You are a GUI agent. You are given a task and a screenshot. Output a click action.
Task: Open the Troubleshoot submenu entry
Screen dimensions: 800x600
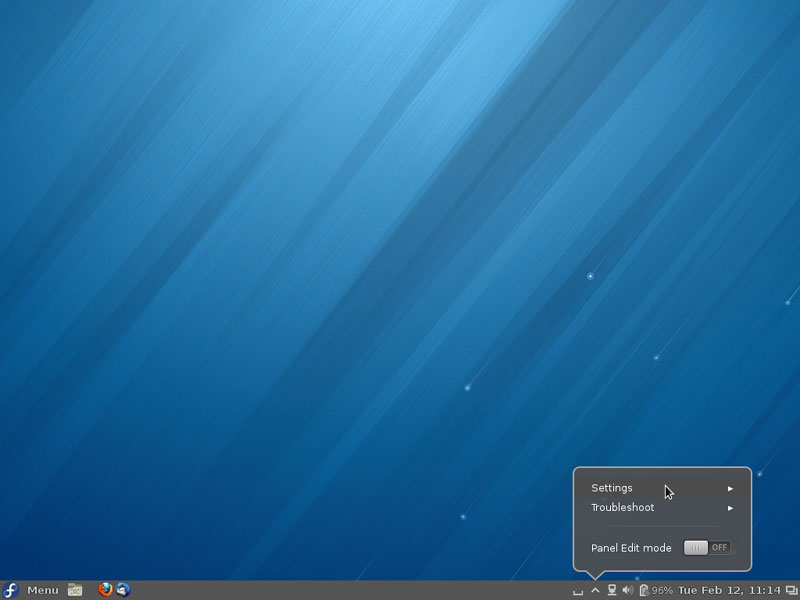[x=662, y=508]
